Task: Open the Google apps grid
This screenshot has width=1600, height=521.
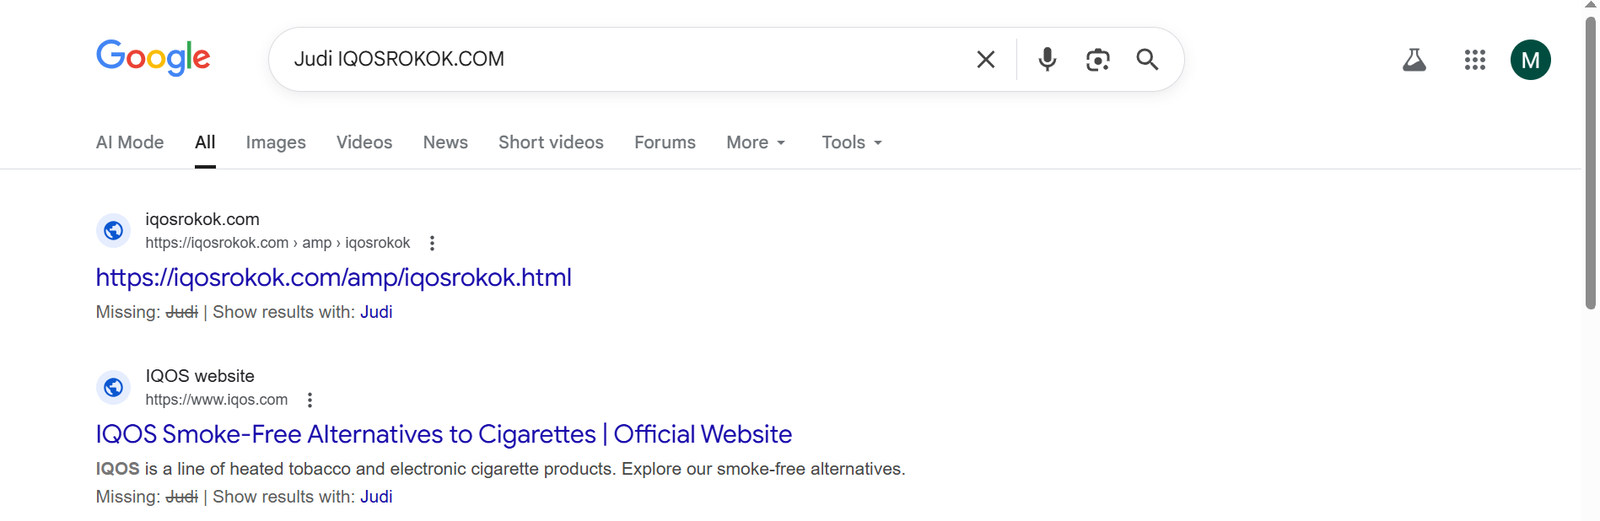Action: 1475,60
